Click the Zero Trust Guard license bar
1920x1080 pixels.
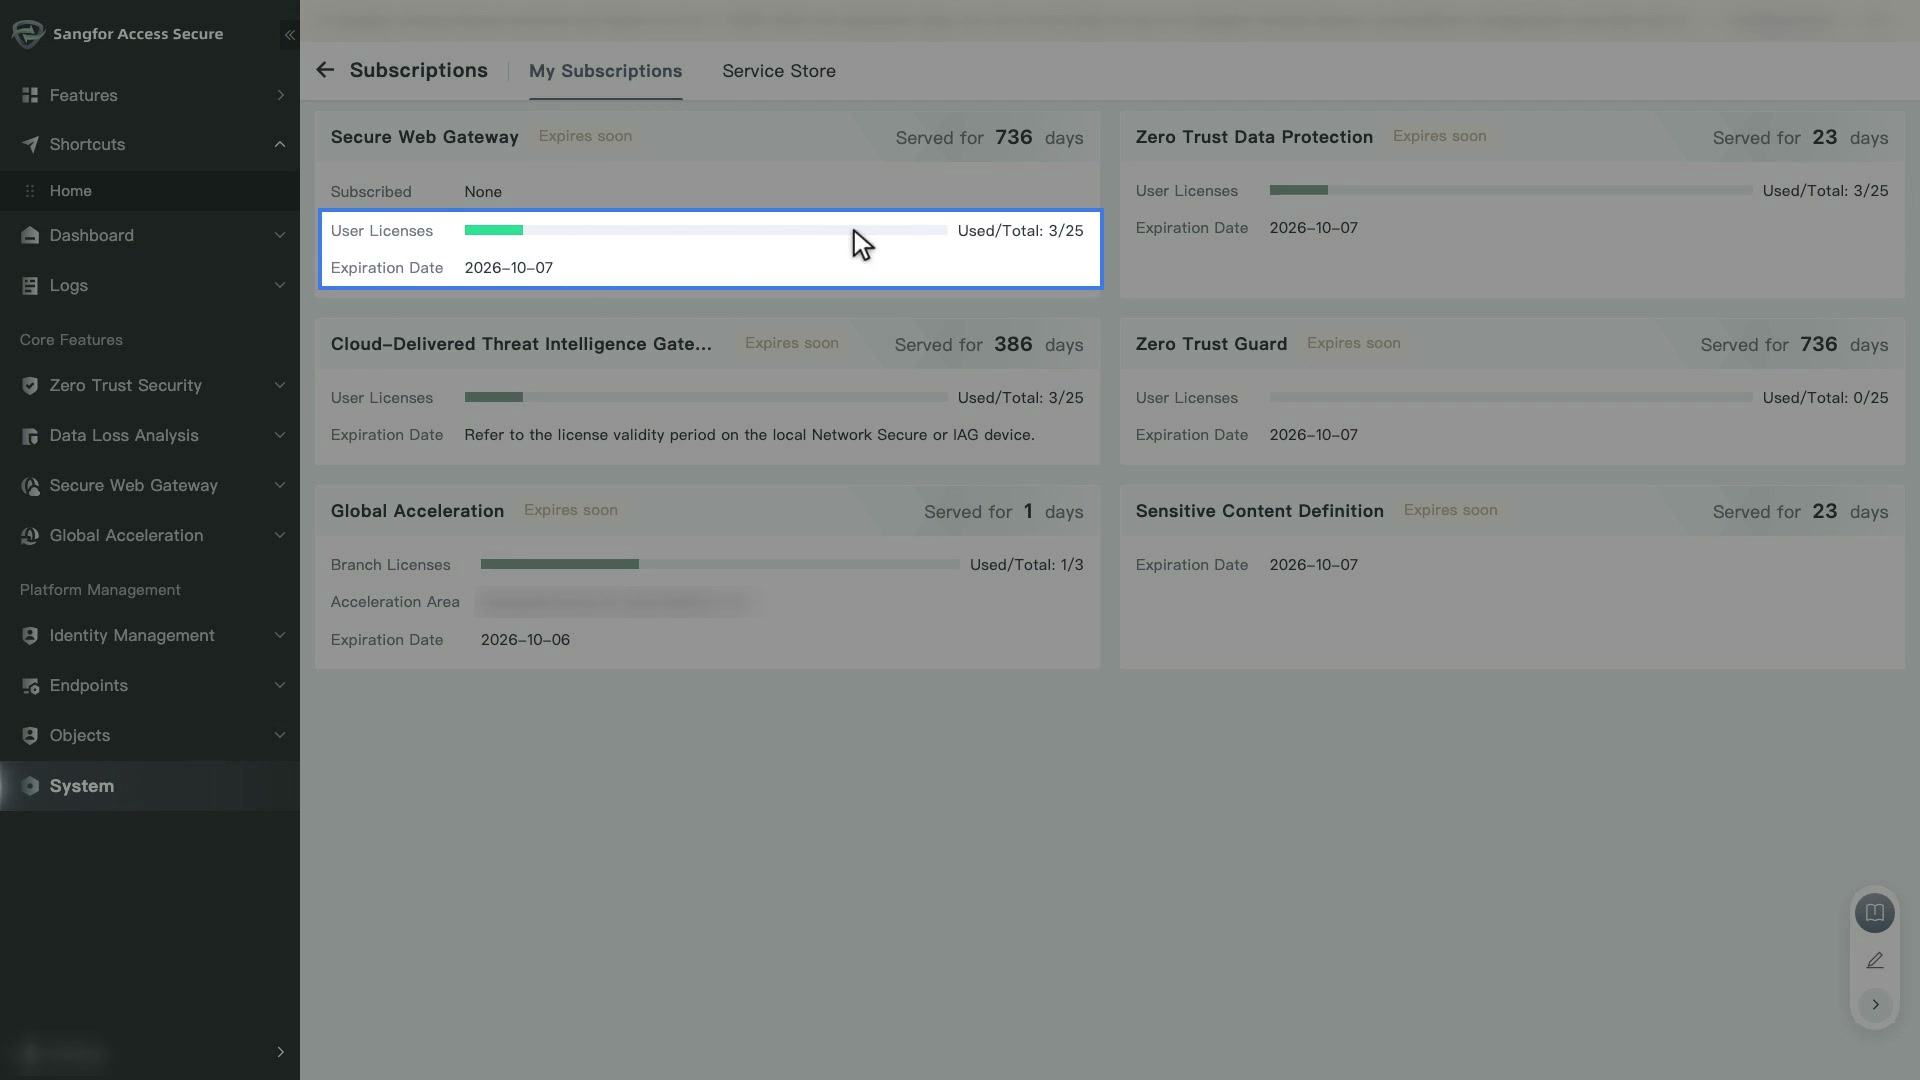pyautogui.click(x=1511, y=397)
